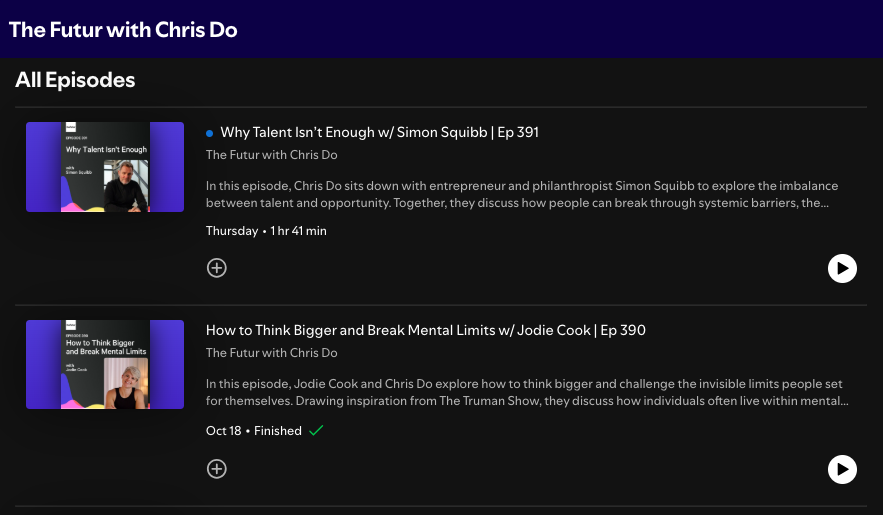Open the Why Talent Isn't Enough thumbnail
Image resolution: width=883 pixels, height=515 pixels.
[x=105, y=167]
